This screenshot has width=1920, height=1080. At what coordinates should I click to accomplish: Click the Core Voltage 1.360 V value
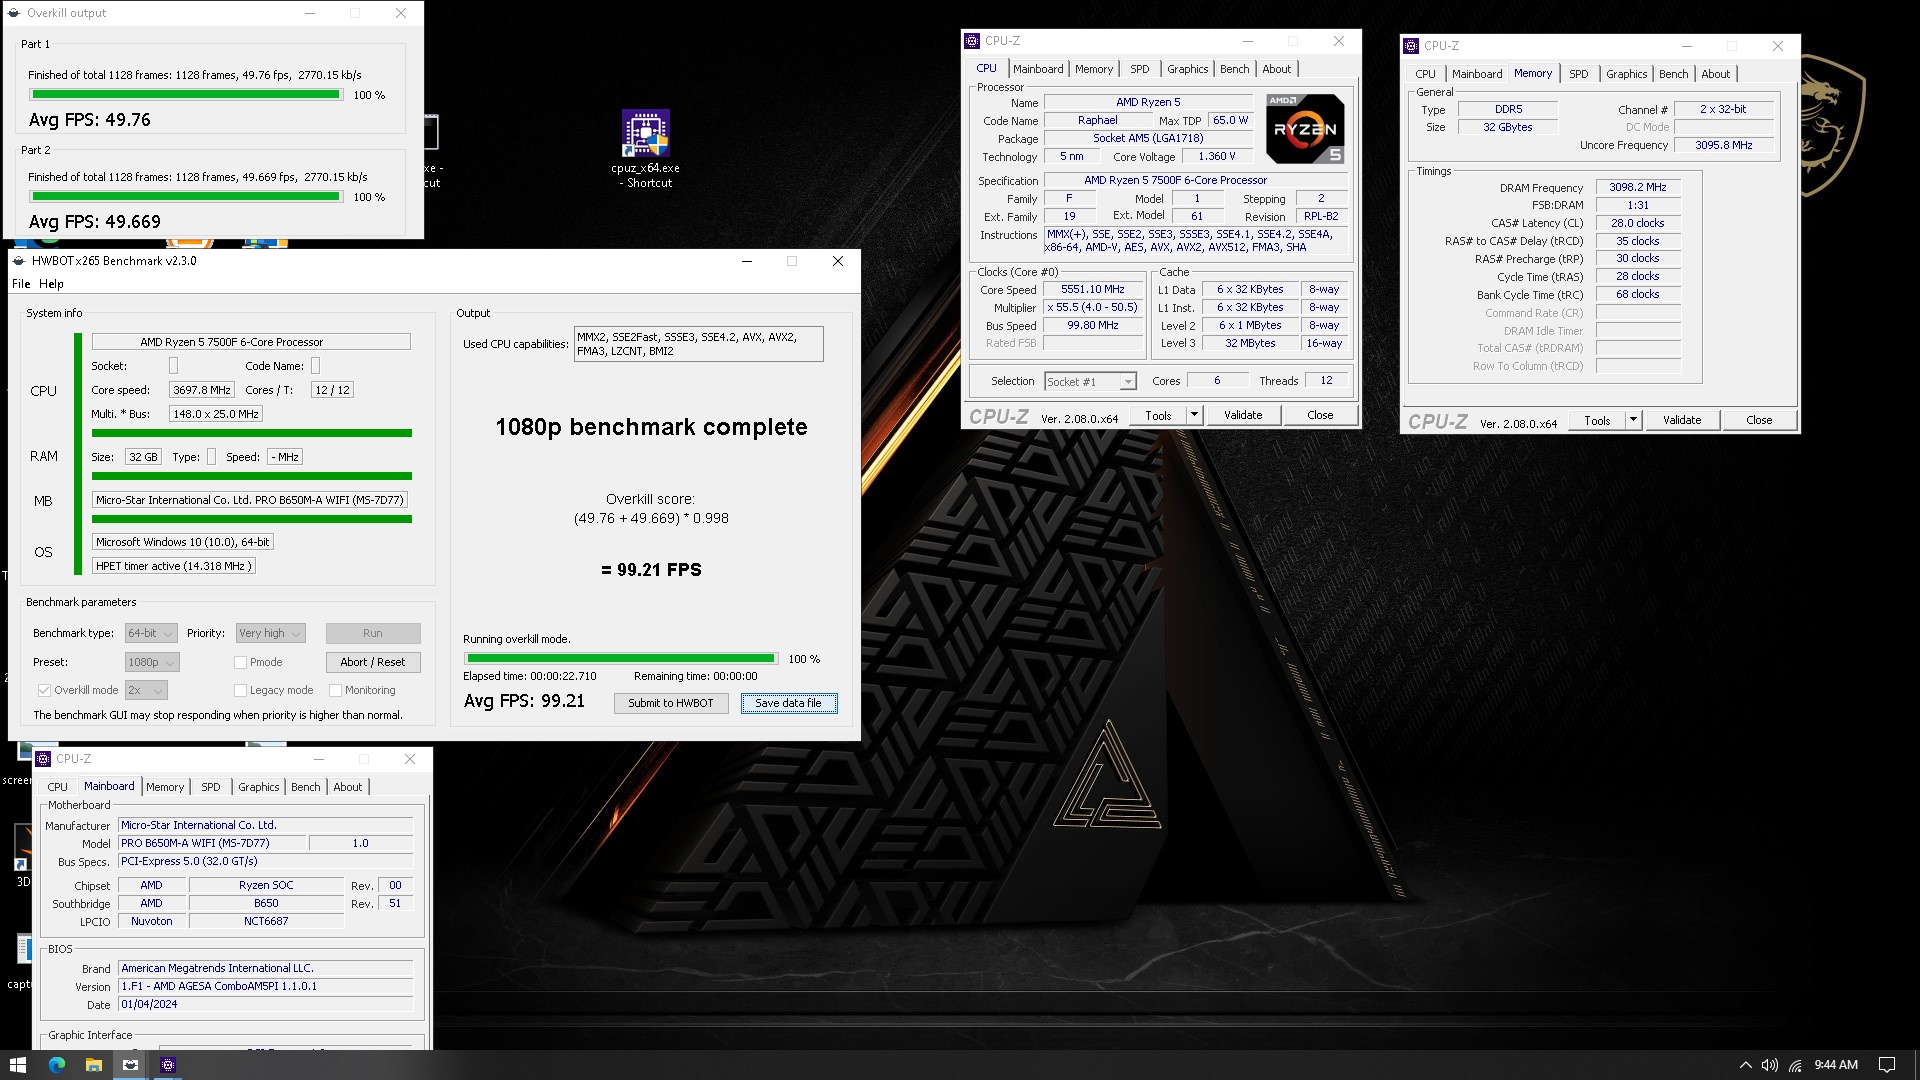click(x=1217, y=156)
